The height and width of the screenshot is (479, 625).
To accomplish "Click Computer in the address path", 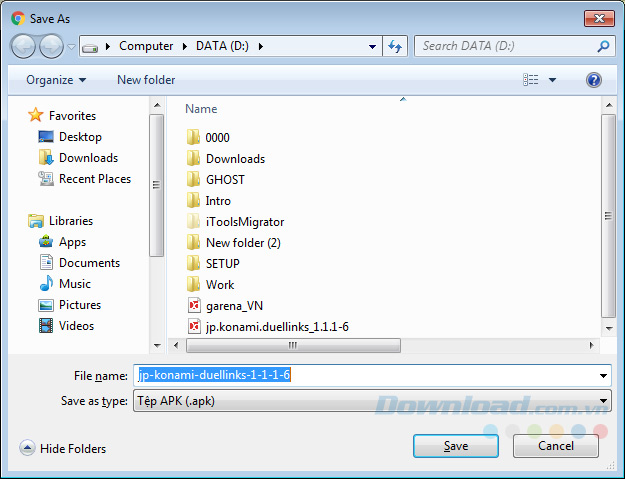I will coord(146,46).
